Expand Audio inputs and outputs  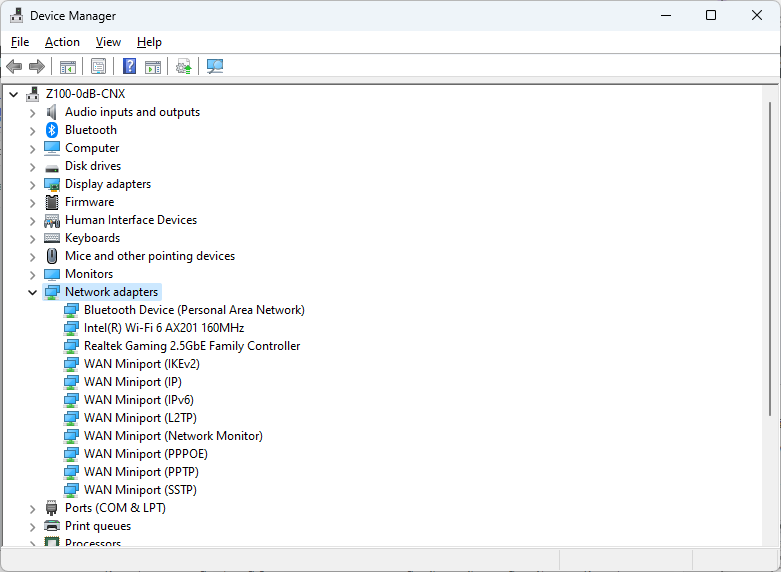click(32, 113)
